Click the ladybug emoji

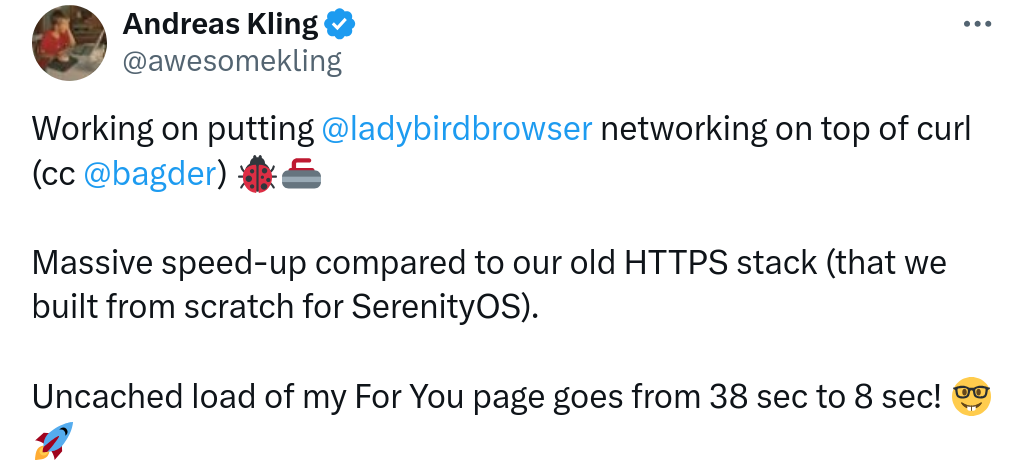pyautogui.click(x=258, y=175)
